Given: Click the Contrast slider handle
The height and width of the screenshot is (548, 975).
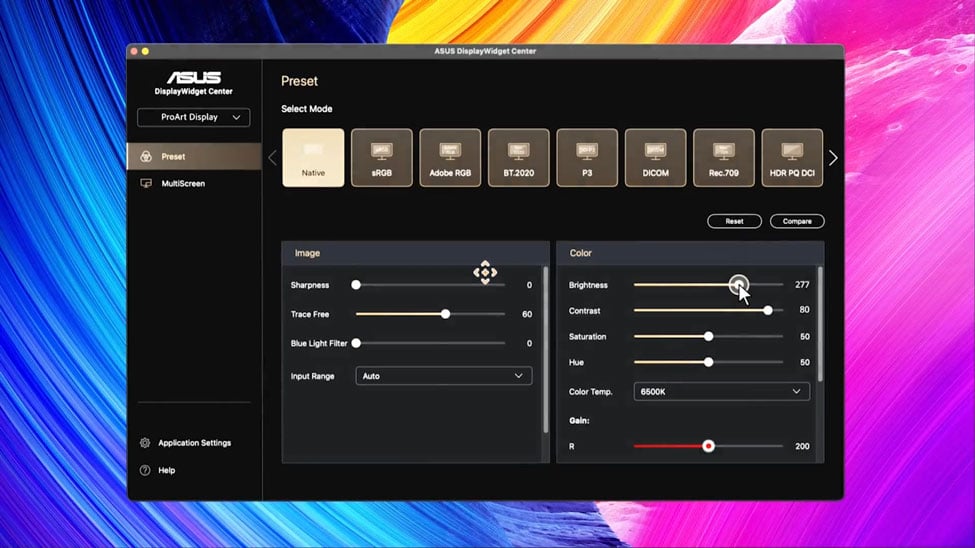Looking at the screenshot, I should tap(768, 310).
